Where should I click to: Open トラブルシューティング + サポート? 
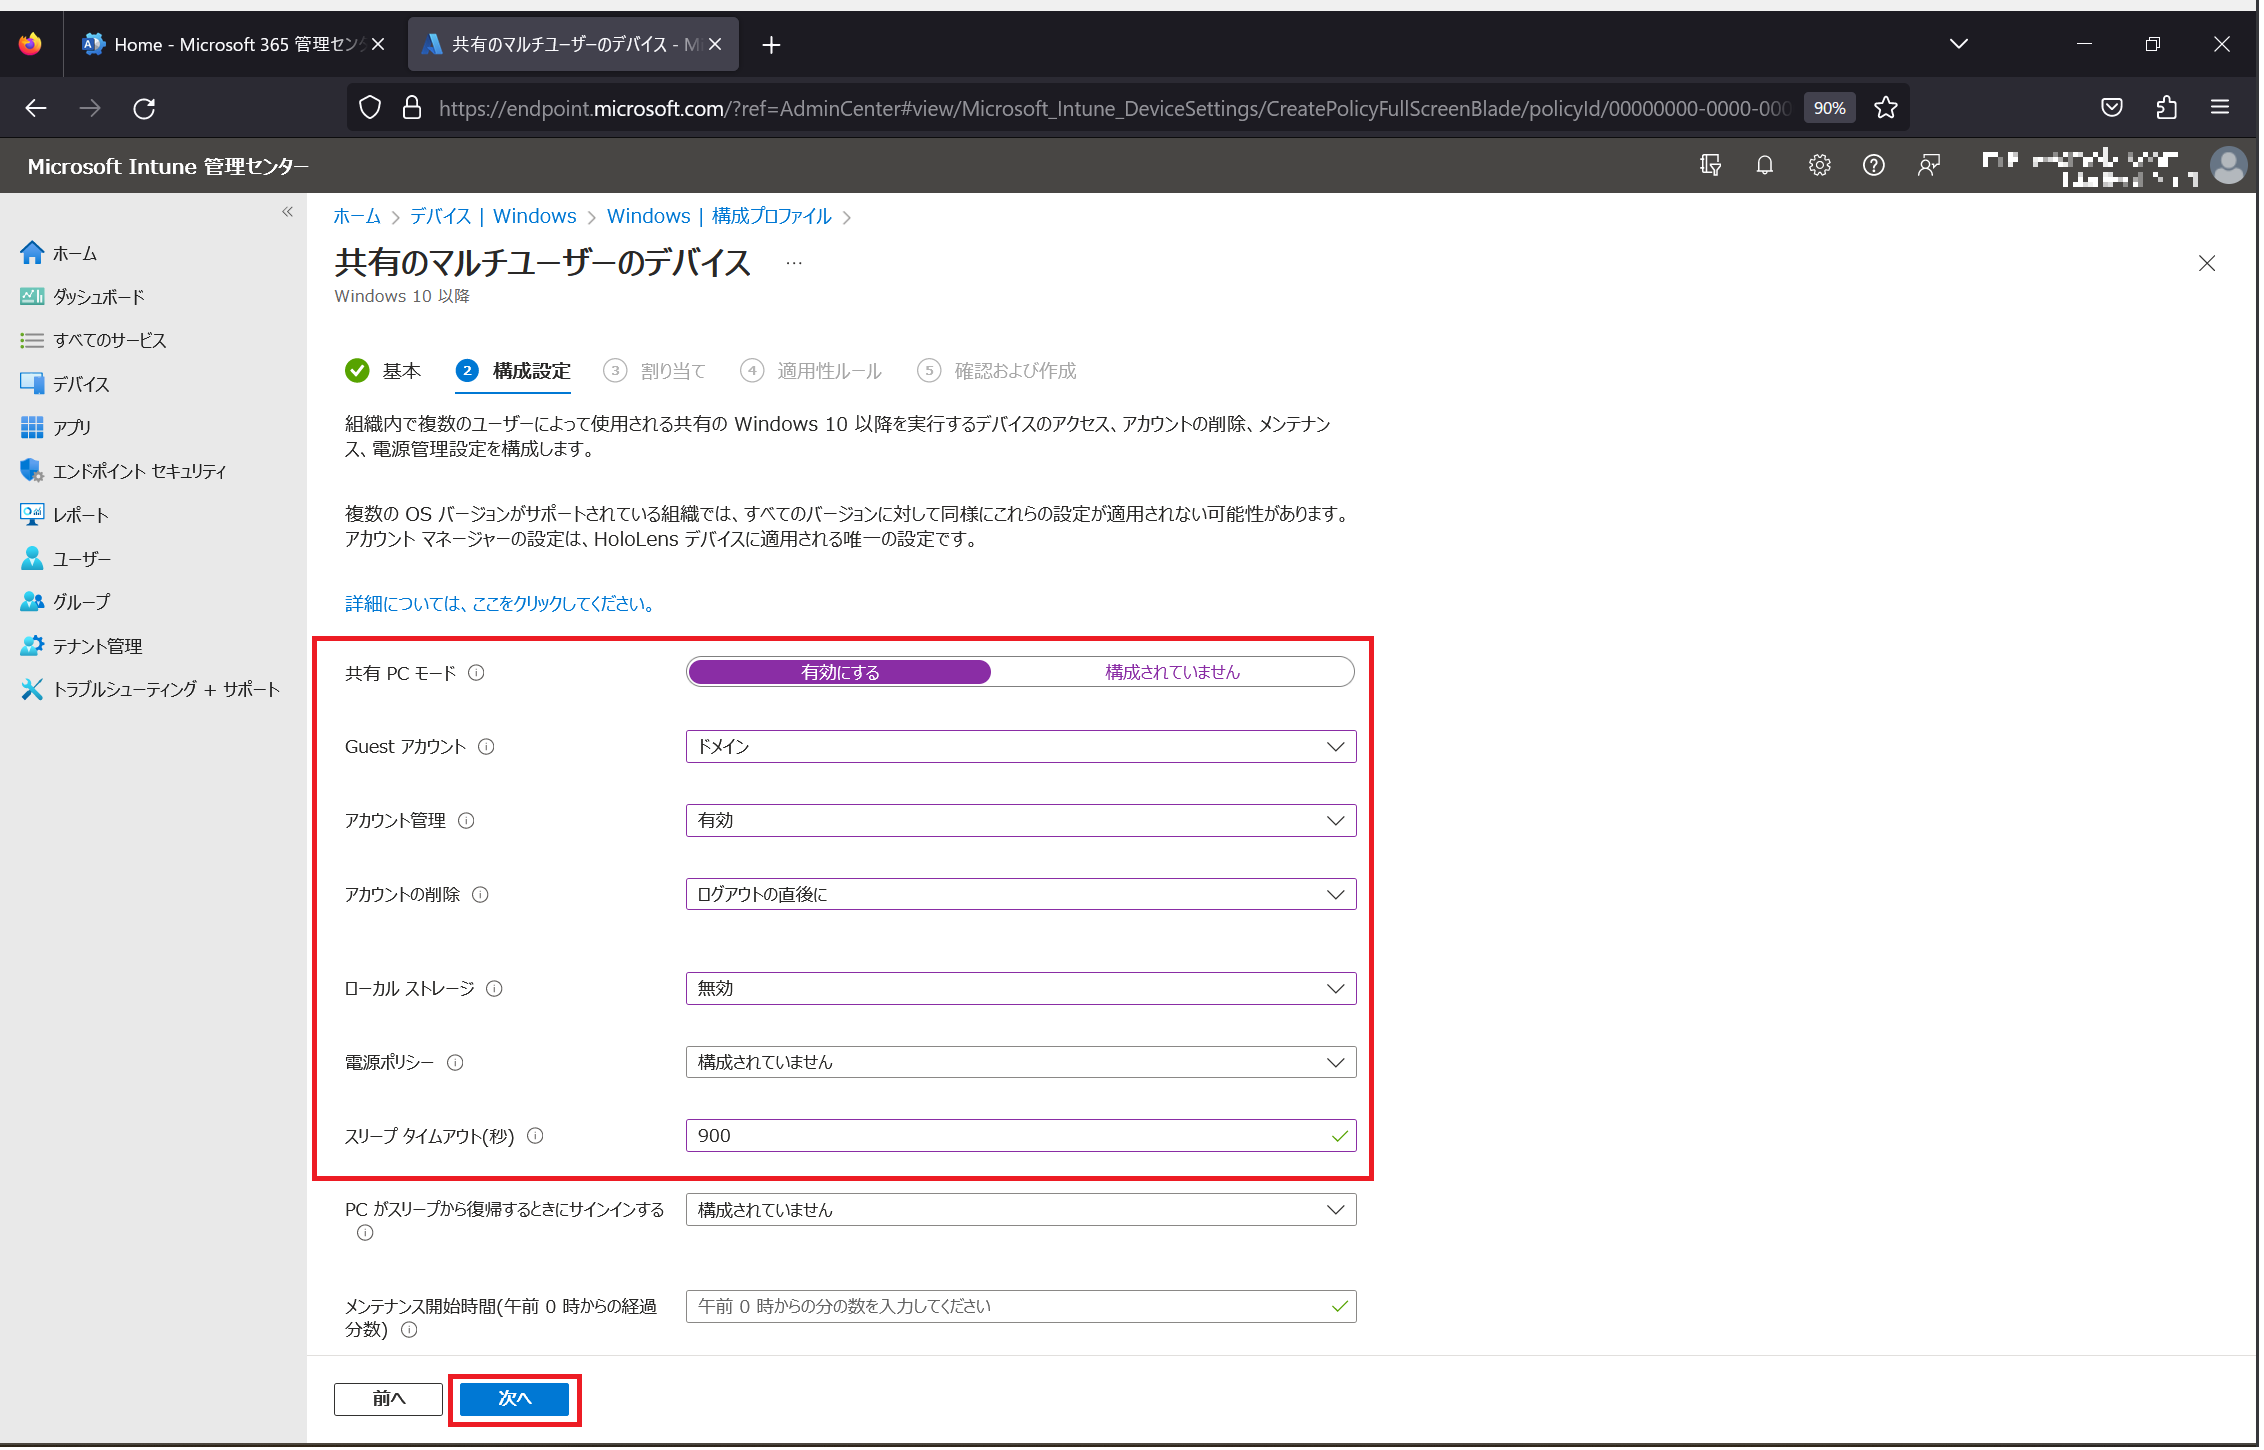150,690
